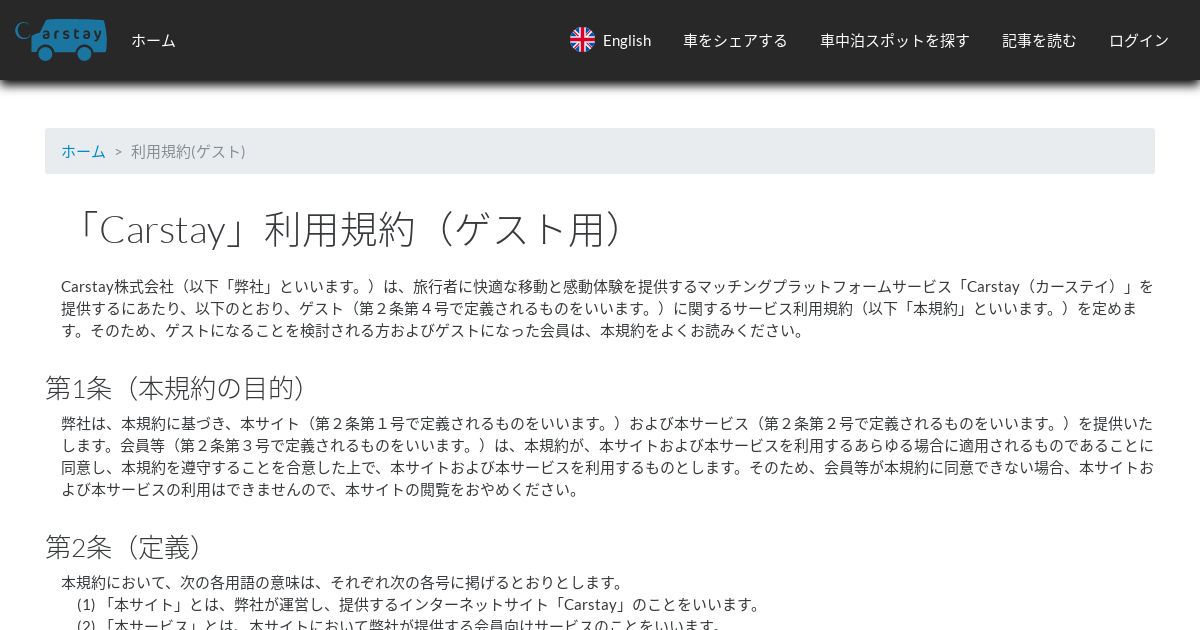Click paragraph starting 弊社は、本規約に基づき
1200x630 pixels.
(x=608, y=456)
